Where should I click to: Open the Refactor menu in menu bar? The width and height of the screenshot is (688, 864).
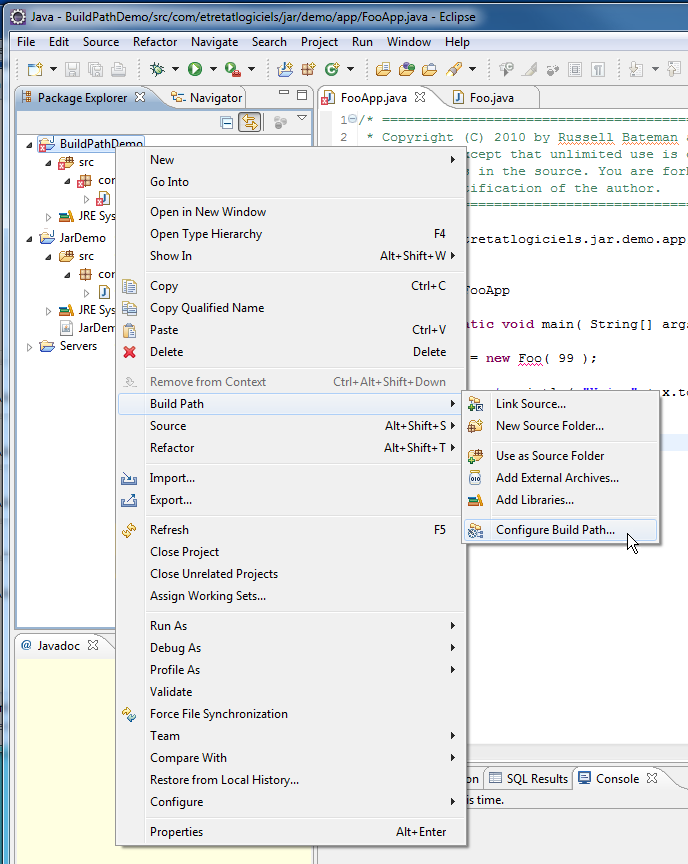click(x=155, y=42)
